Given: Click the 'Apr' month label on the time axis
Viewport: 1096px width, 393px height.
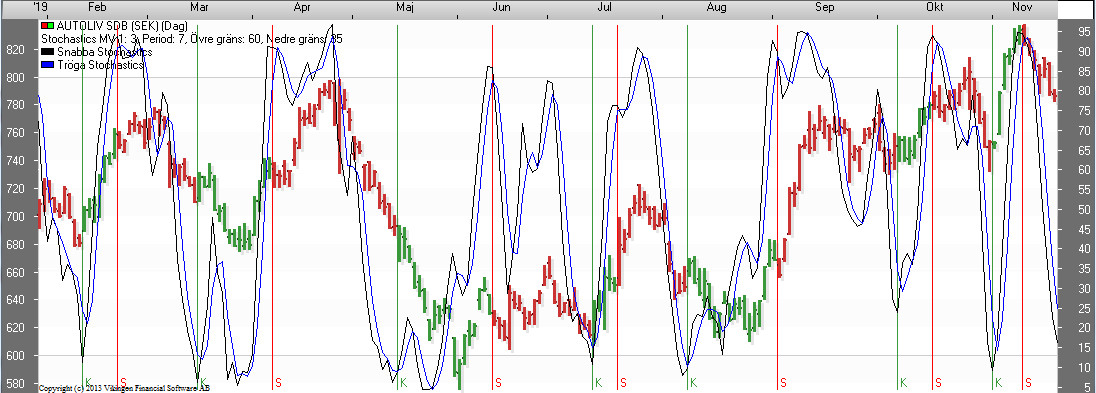Looking at the screenshot, I should click(303, 8).
